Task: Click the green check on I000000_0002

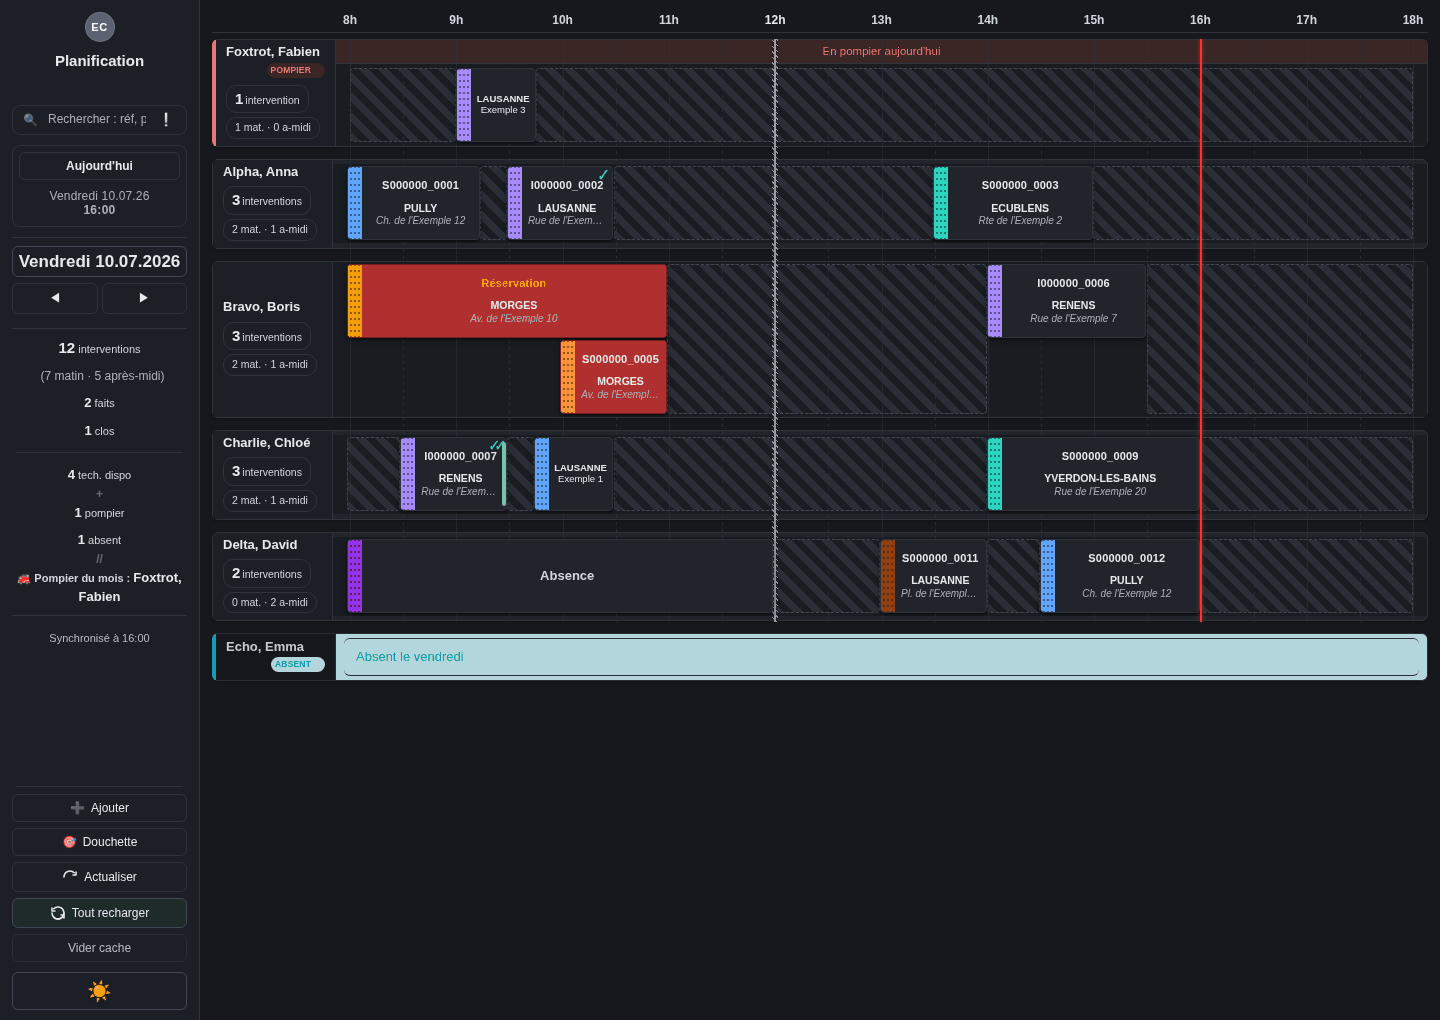Action: click(x=603, y=175)
